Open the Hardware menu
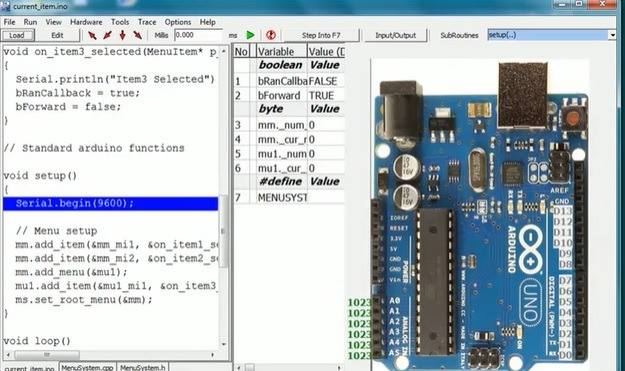The width and height of the screenshot is (625, 371). tap(86, 22)
